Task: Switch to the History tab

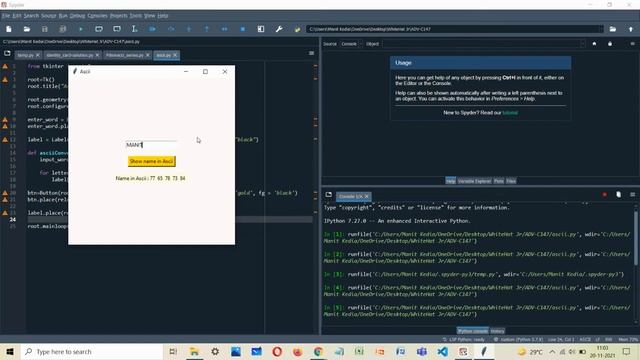Action: [x=497, y=331]
